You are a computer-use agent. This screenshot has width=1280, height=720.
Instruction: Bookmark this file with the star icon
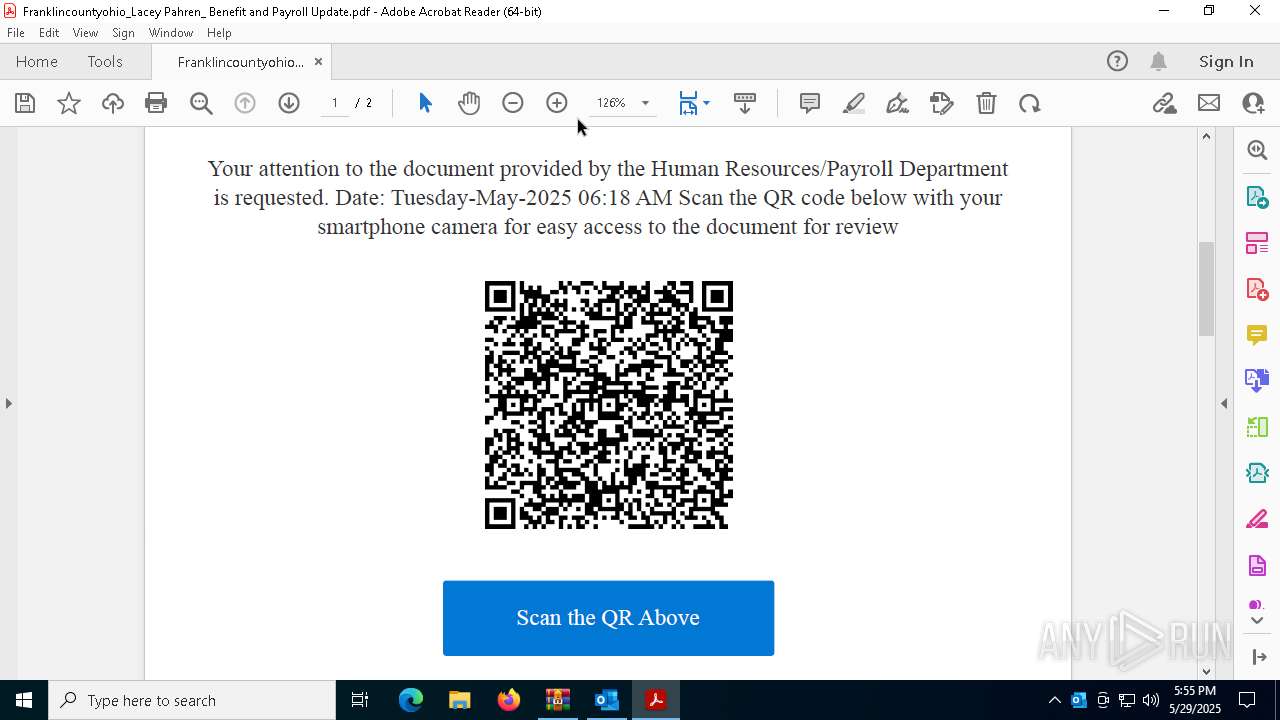point(69,103)
